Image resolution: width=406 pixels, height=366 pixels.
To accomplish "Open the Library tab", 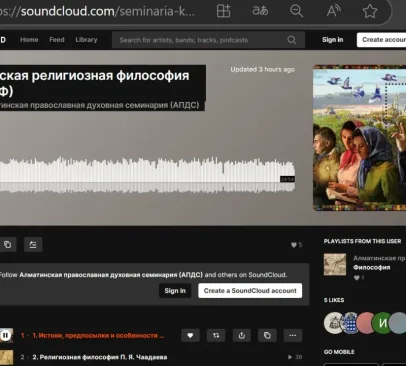I will click(86, 40).
